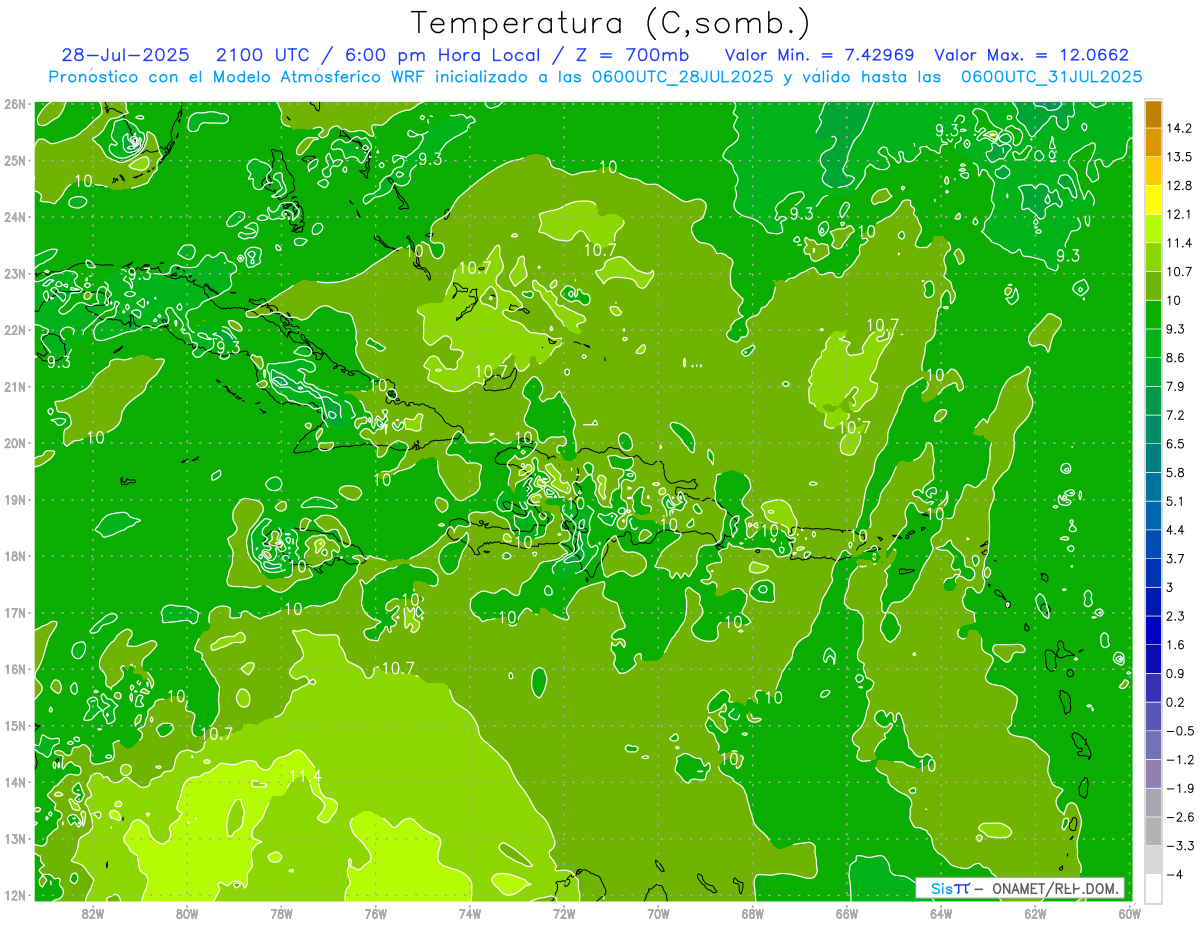Click the '6.5' color scale label
The height and width of the screenshot is (927, 1200).
click(1177, 444)
